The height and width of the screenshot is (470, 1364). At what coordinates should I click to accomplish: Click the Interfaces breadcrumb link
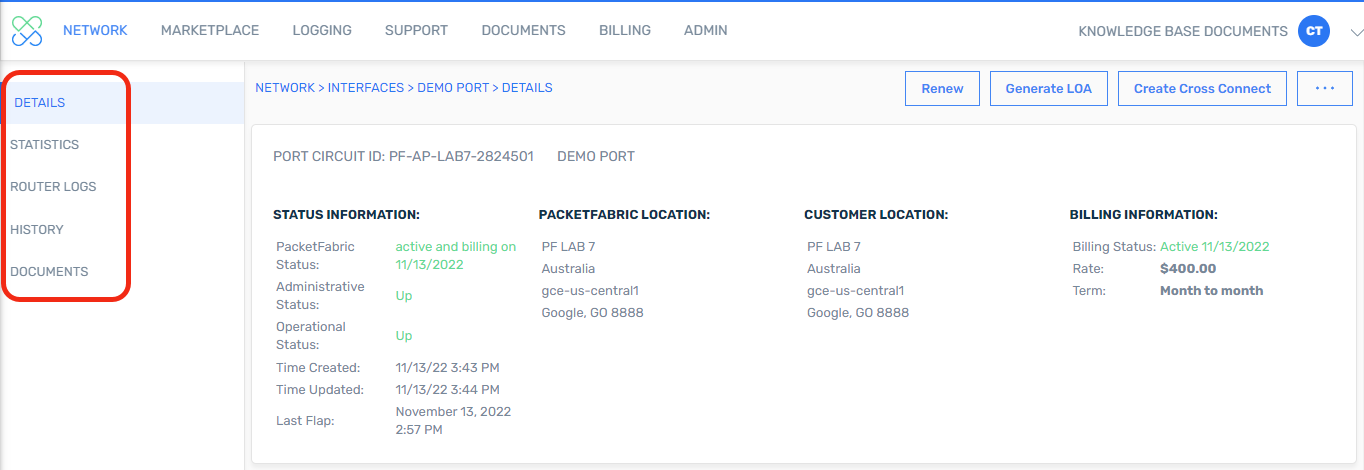pyautogui.click(x=366, y=88)
